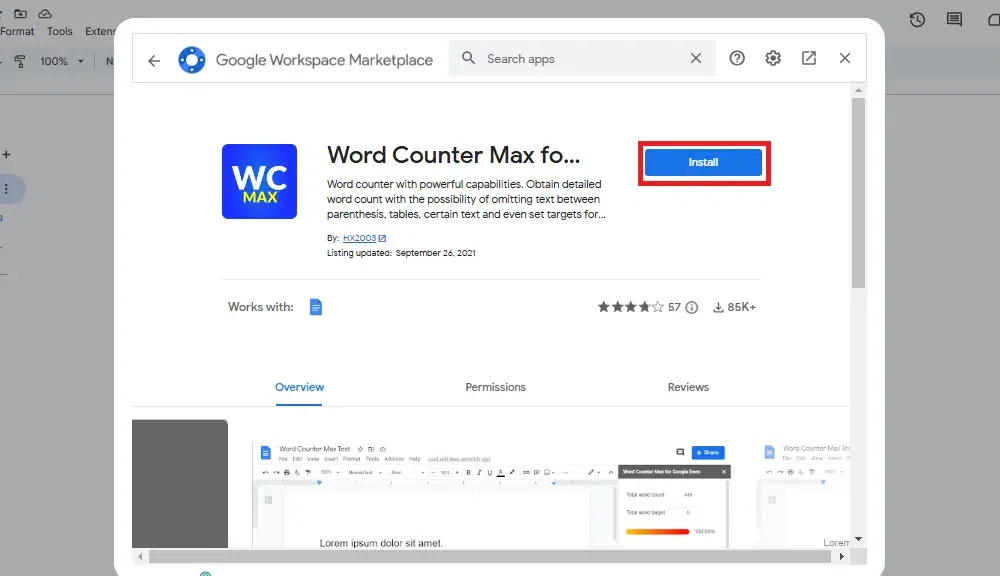Click the star rating display
The width and height of the screenshot is (1000, 576).
tap(630, 307)
